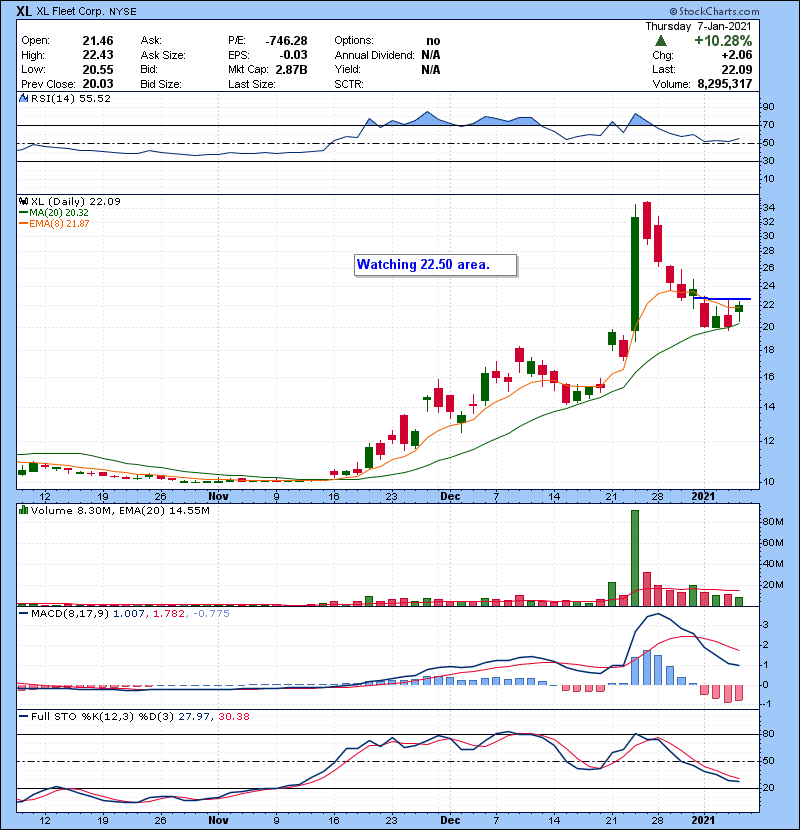Click the +10.28% percent change value
Viewport: 800px width, 830px height.
click(x=723, y=41)
